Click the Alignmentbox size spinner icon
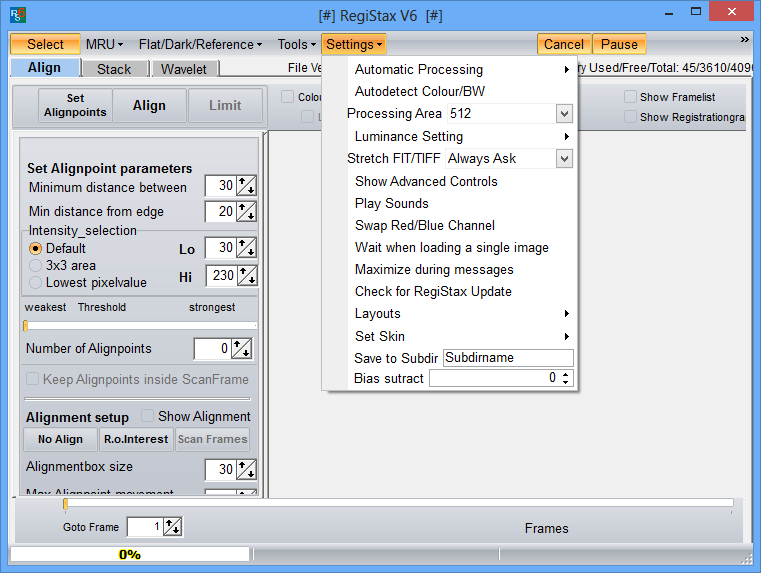Image resolution: width=761 pixels, height=573 pixels. (x=246, y=470)
